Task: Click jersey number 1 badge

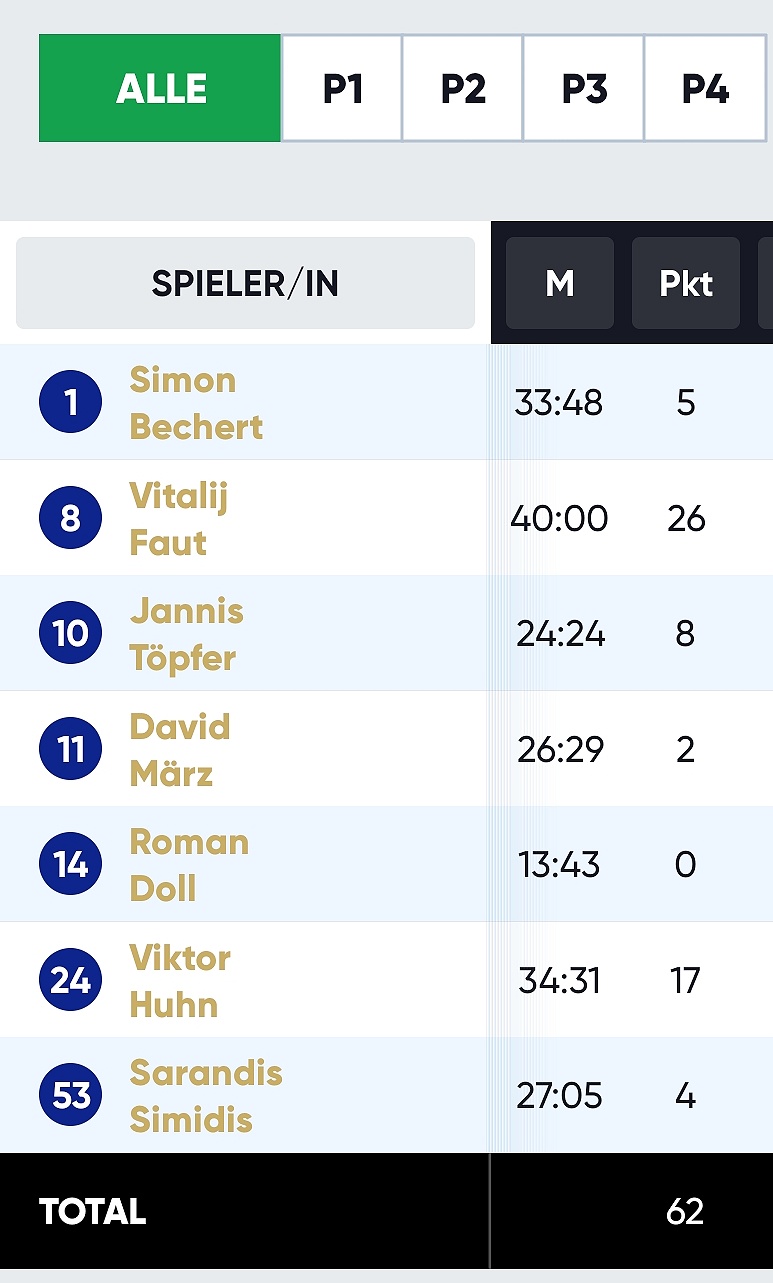Action: tap(70, 402)
